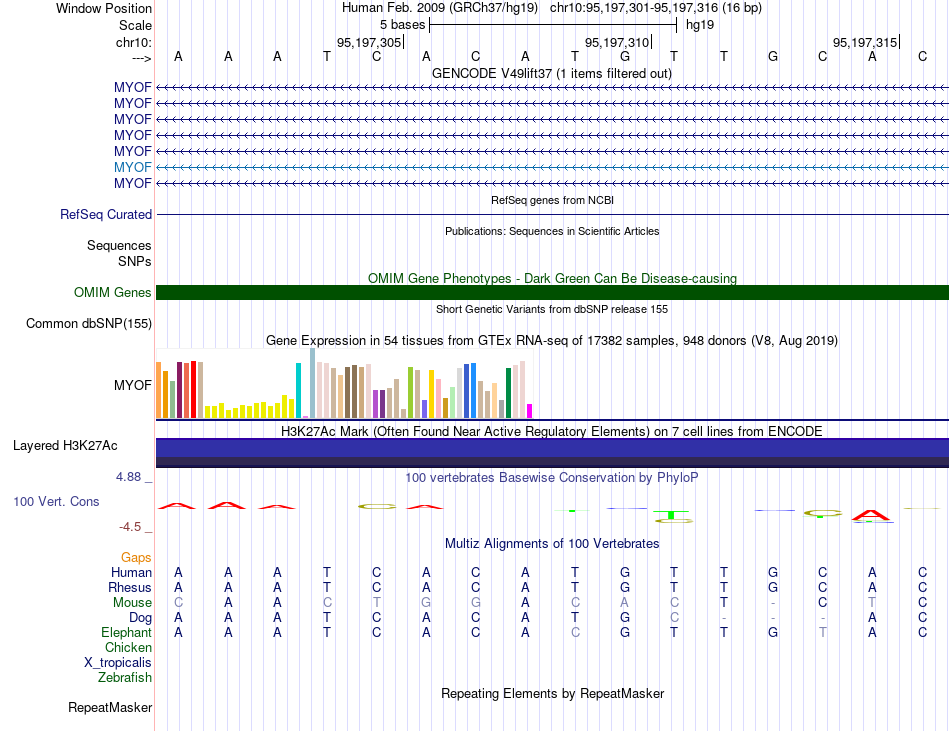
Task: Click the blue H3K27Ac signal band
Action: [x=552, y=448]
